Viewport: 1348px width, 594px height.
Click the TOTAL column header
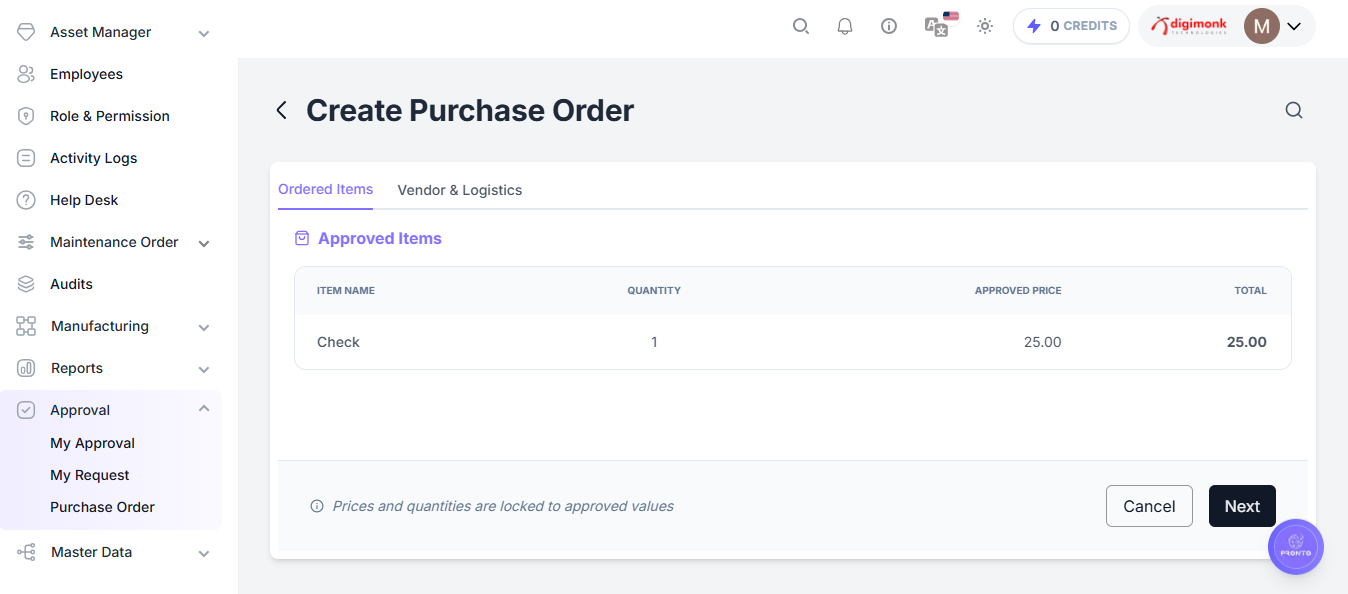pyautogui.click(x=1251, y=290)
